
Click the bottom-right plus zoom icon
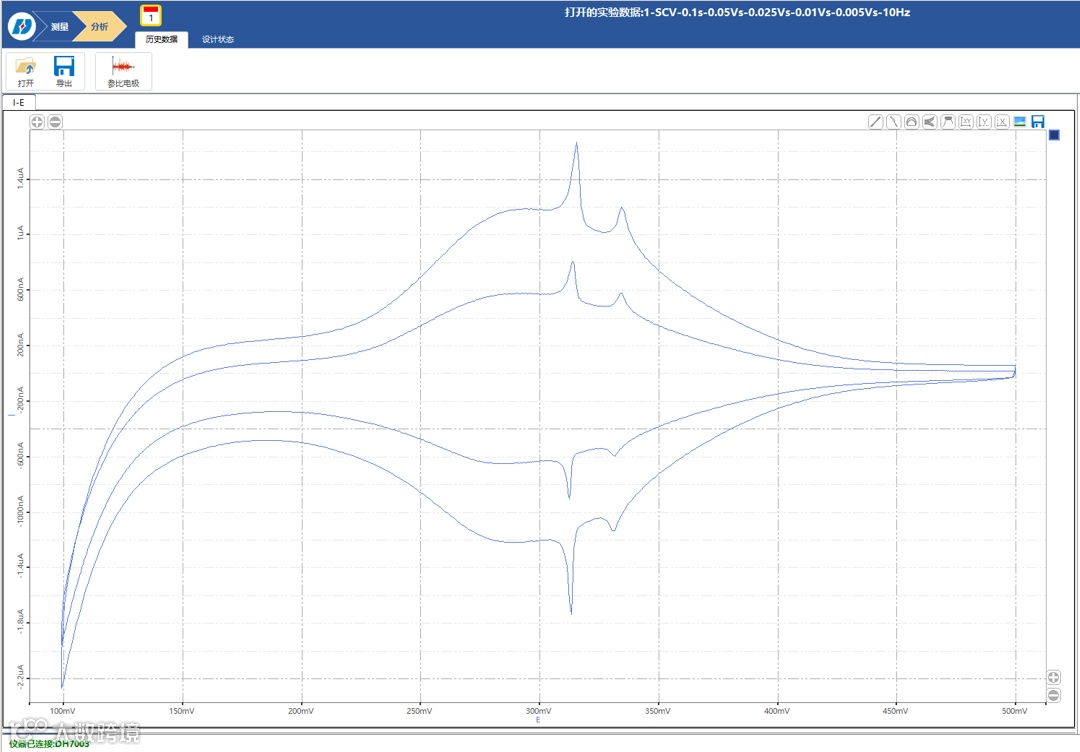1053,678
